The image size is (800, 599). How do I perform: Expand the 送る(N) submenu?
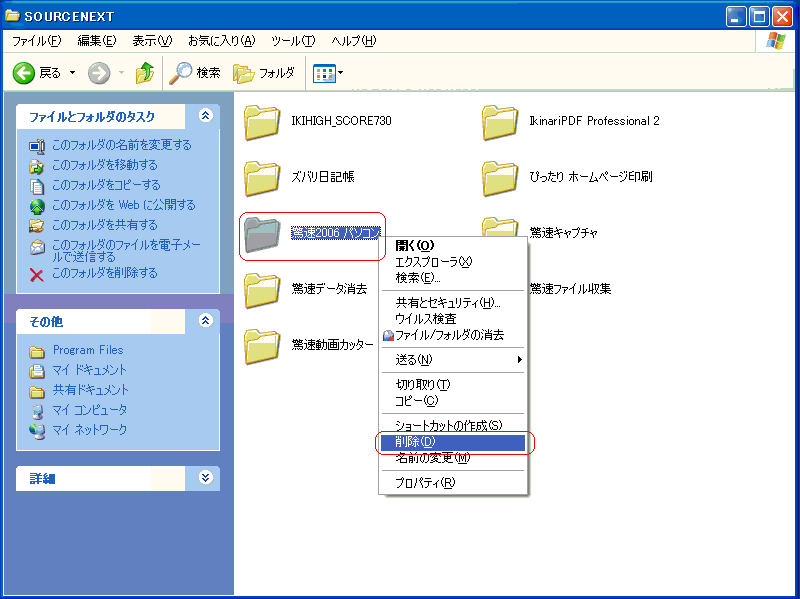(x=453, y=360)
